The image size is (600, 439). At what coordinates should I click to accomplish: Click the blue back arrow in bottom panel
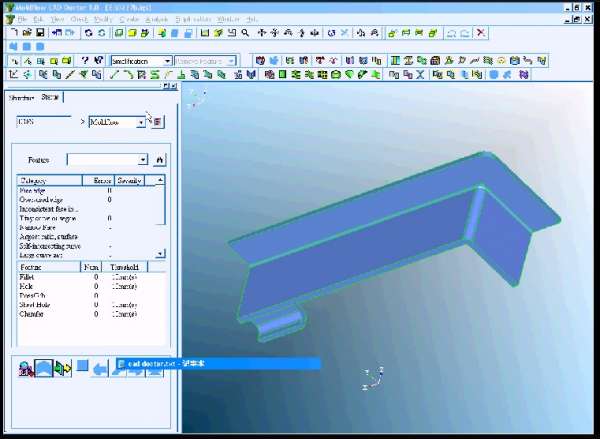[100, 369]
